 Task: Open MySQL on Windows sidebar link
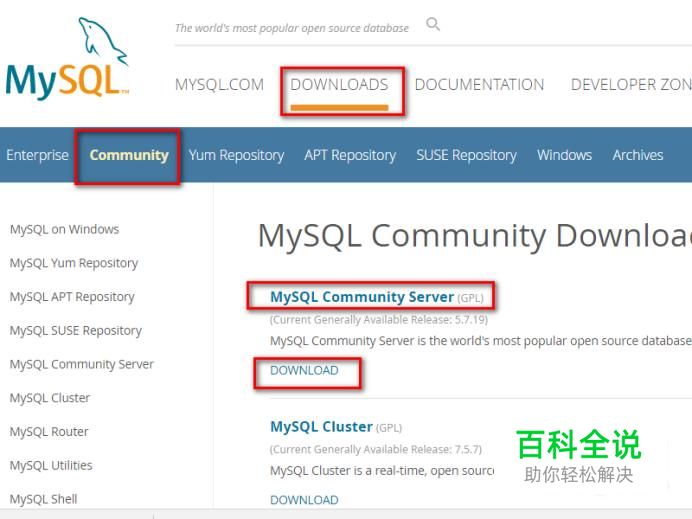click(x=64, y=229)
